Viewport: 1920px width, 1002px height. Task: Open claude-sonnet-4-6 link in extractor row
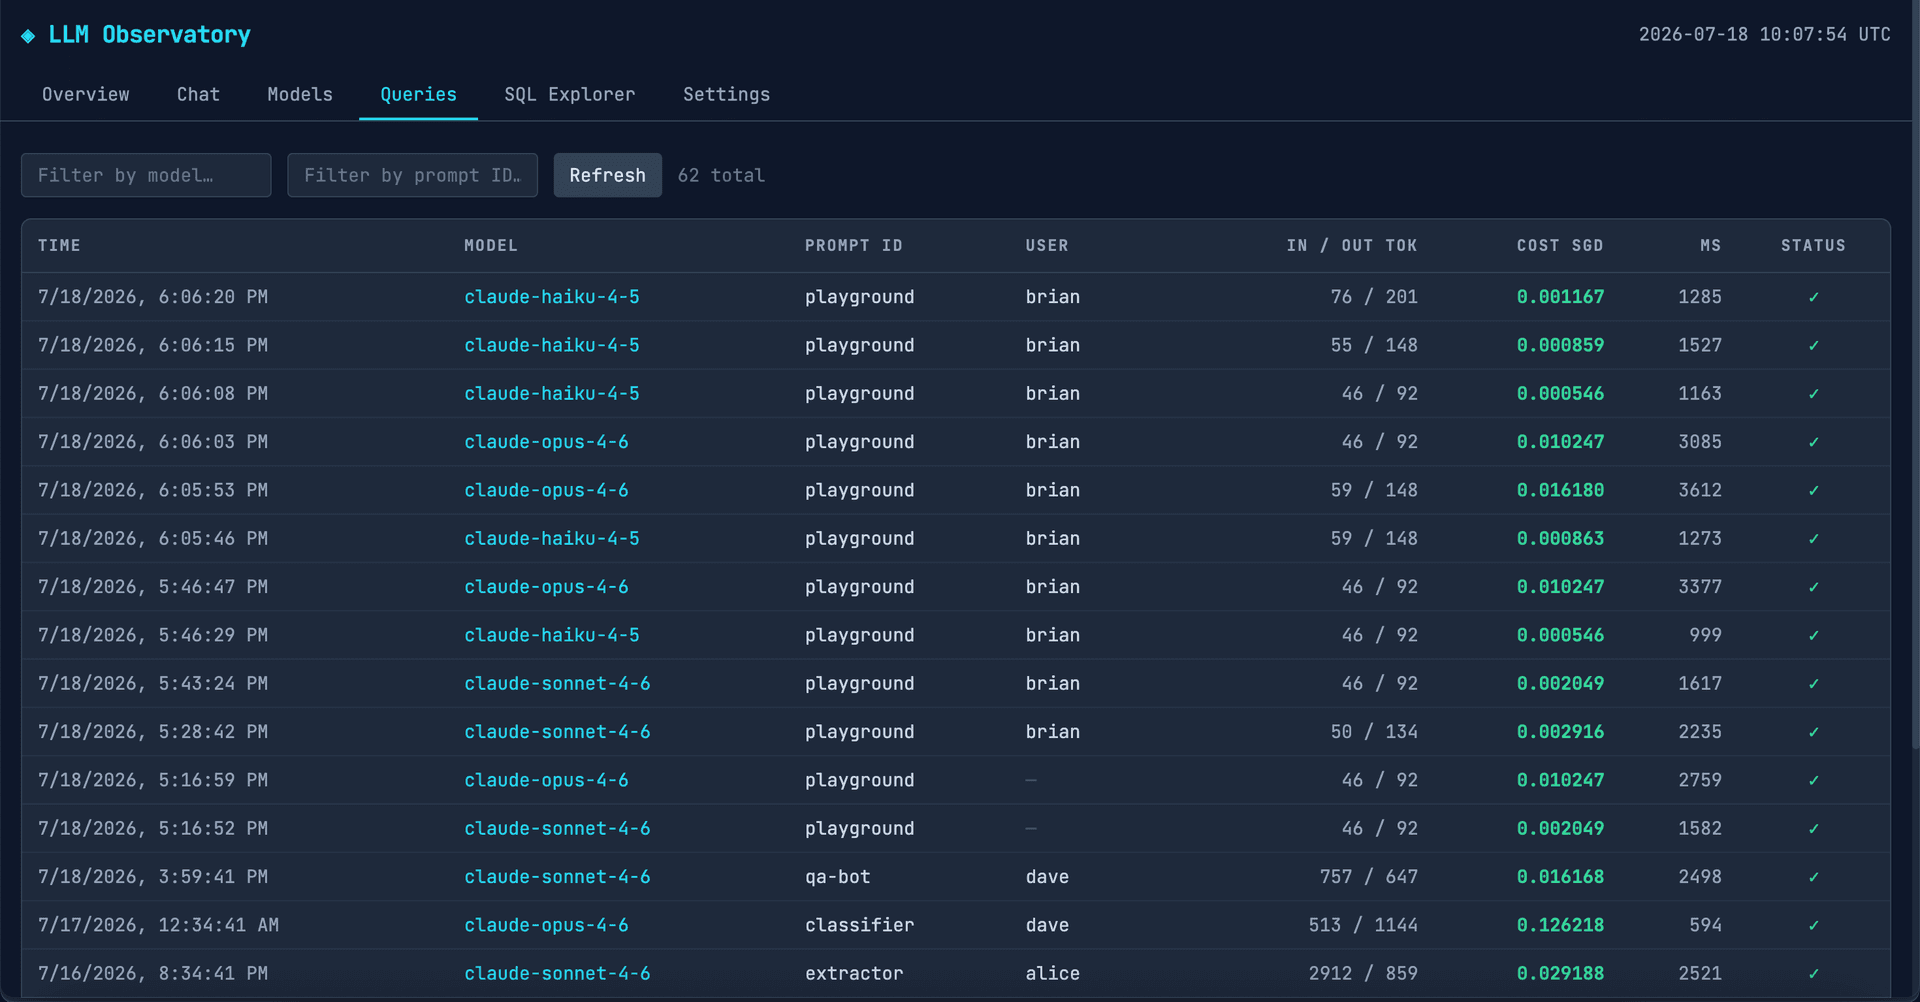tap(557, 974)
